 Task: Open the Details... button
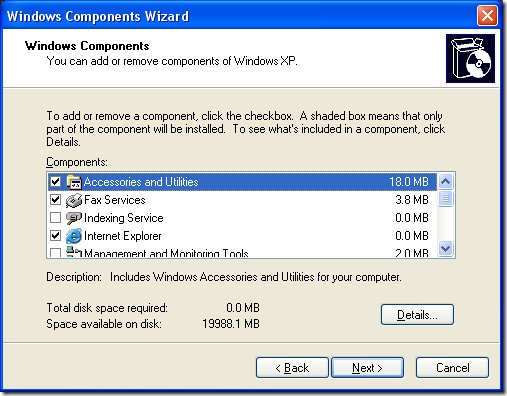tap(417, 314)
